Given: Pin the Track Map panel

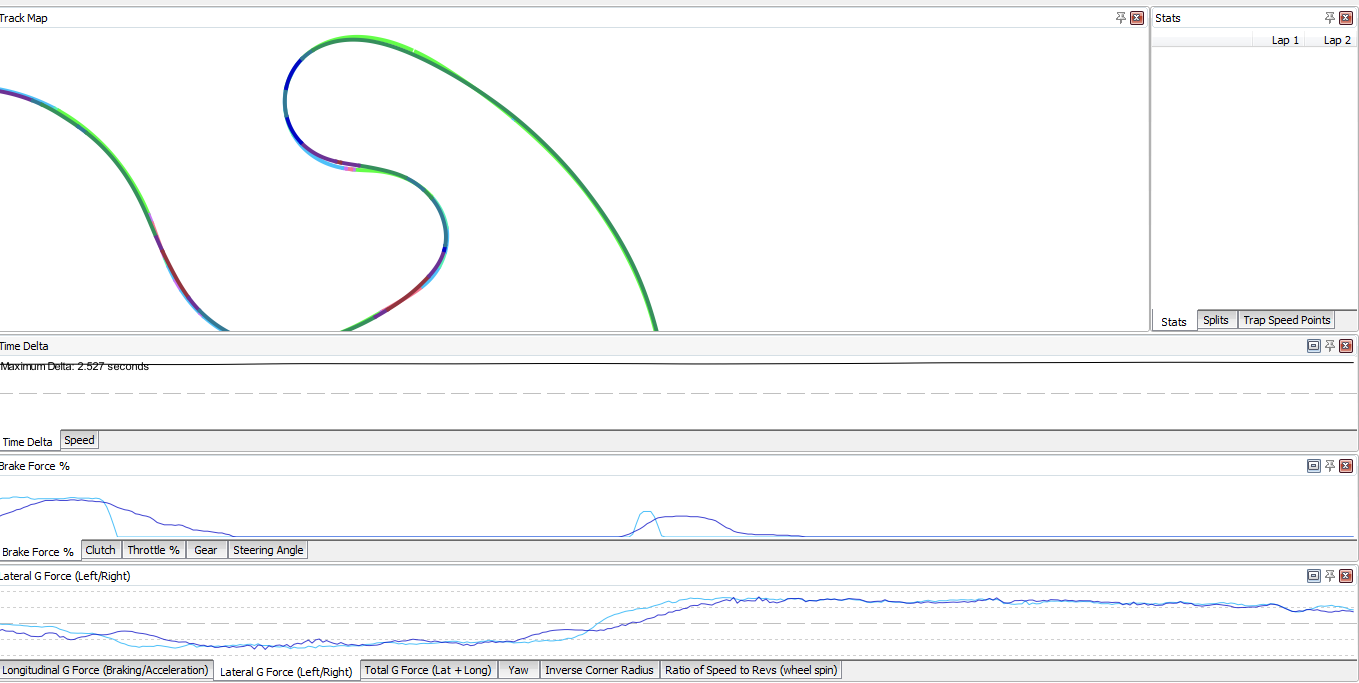Looking at the screenshot, I should point(1121,18).
